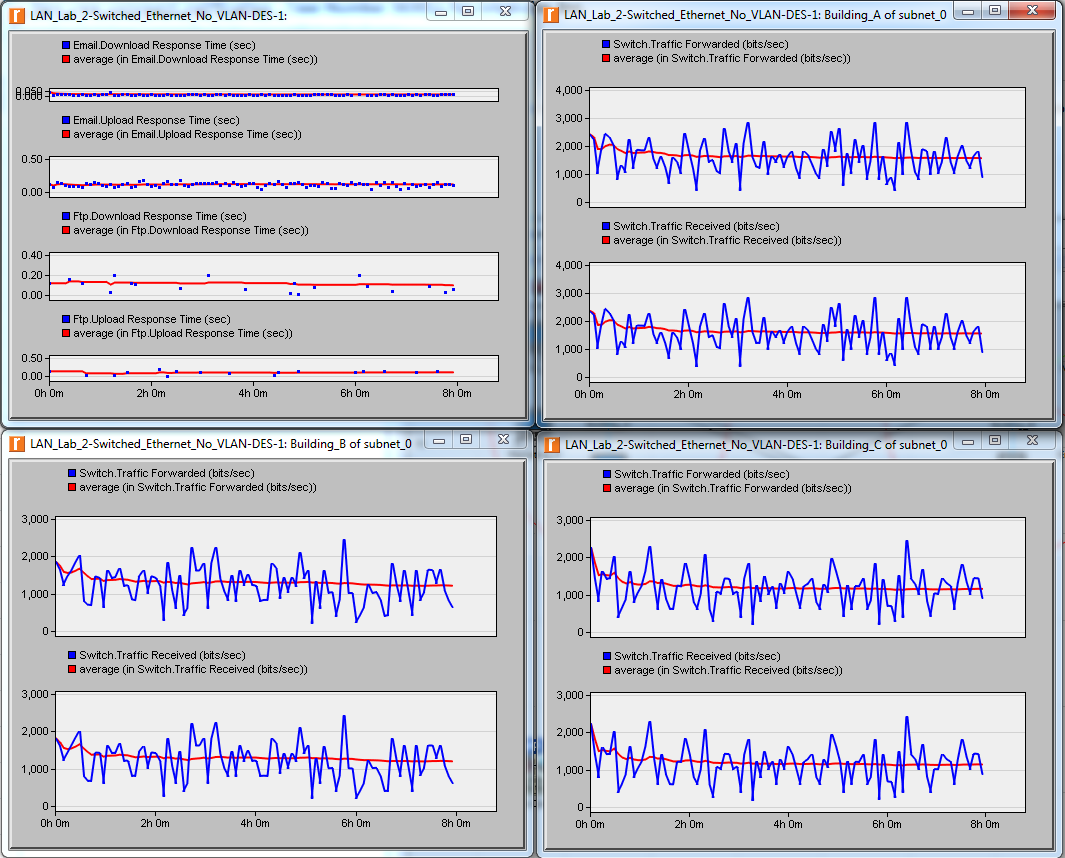This screenshot has height=858, width=1065.
Task: Click blue Traffic Received swatch in Building_C window
Action: (607, 656)
